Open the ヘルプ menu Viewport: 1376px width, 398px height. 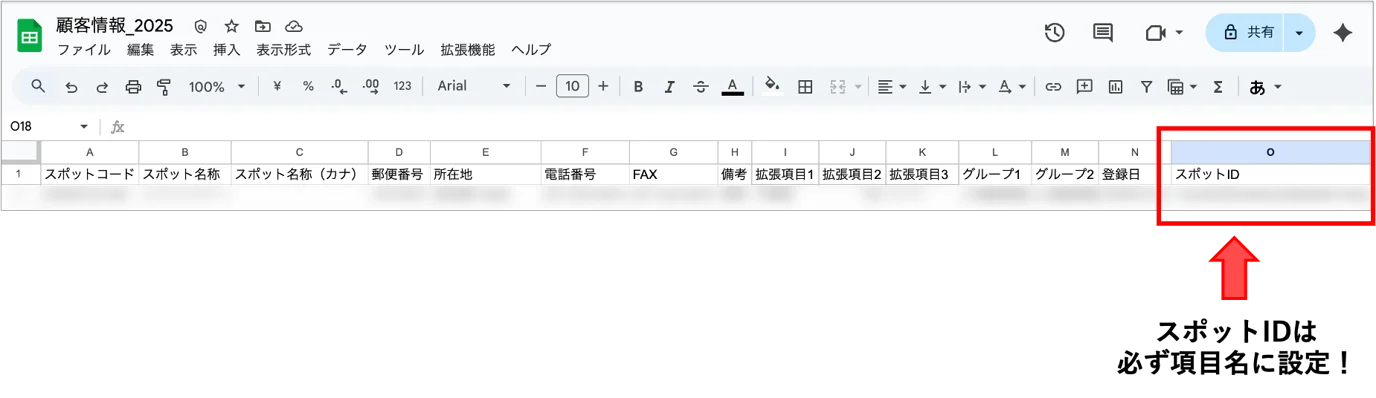(531, 50)
